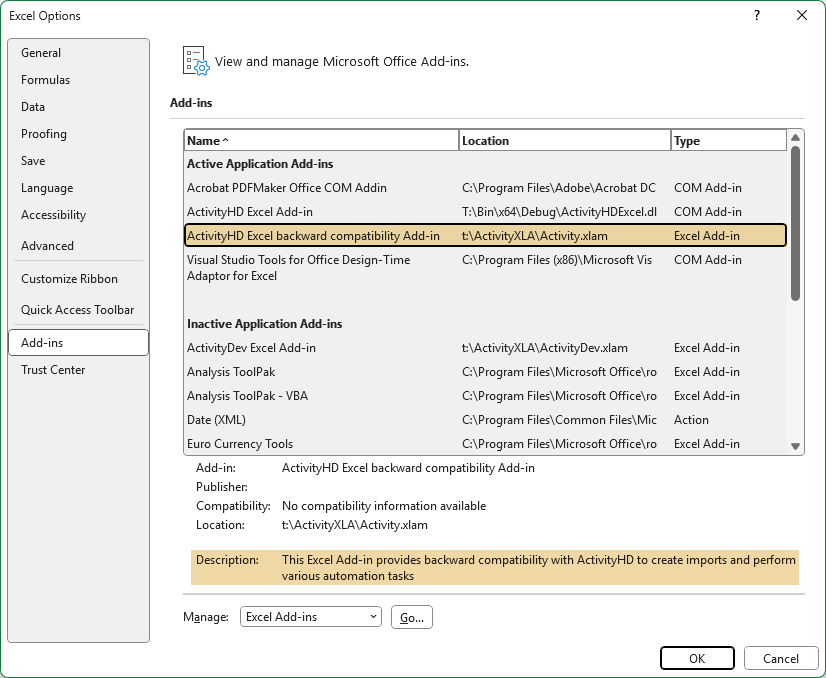The image size is (826, 678).
Task: Click the Cancel button
Action: point(781,659)
